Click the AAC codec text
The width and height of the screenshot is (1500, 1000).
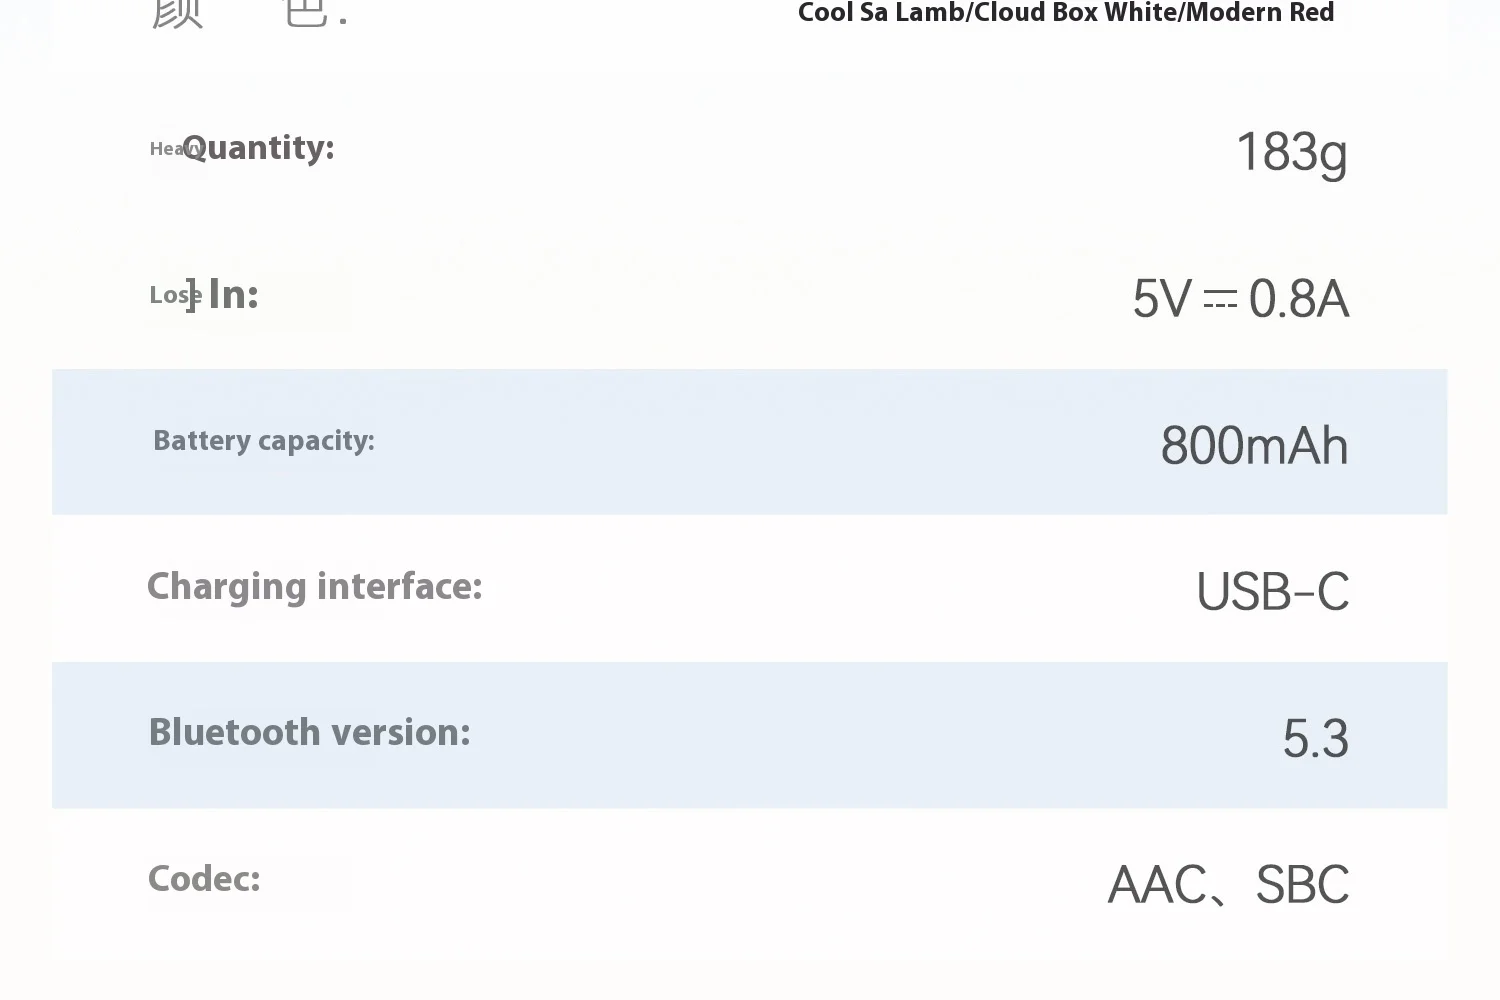(1157, 885)
